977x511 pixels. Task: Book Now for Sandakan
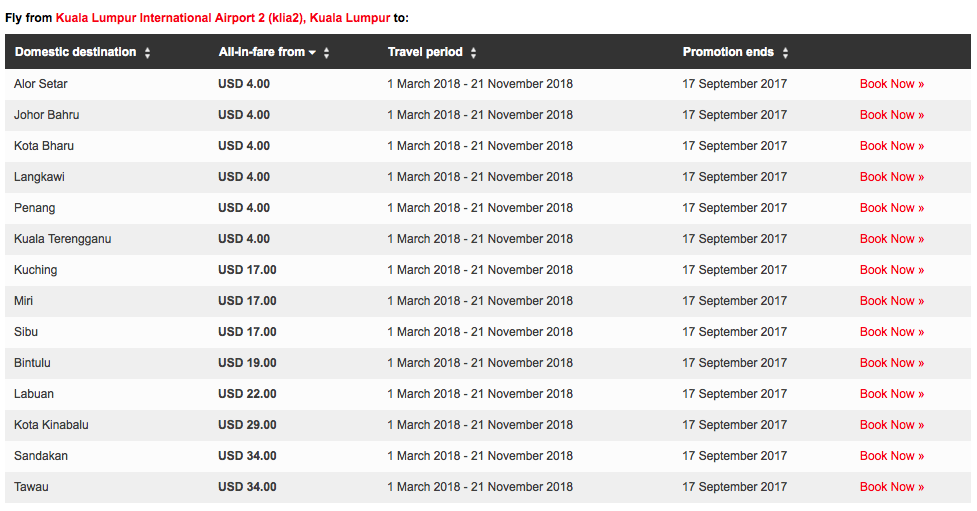coord(891,456)
